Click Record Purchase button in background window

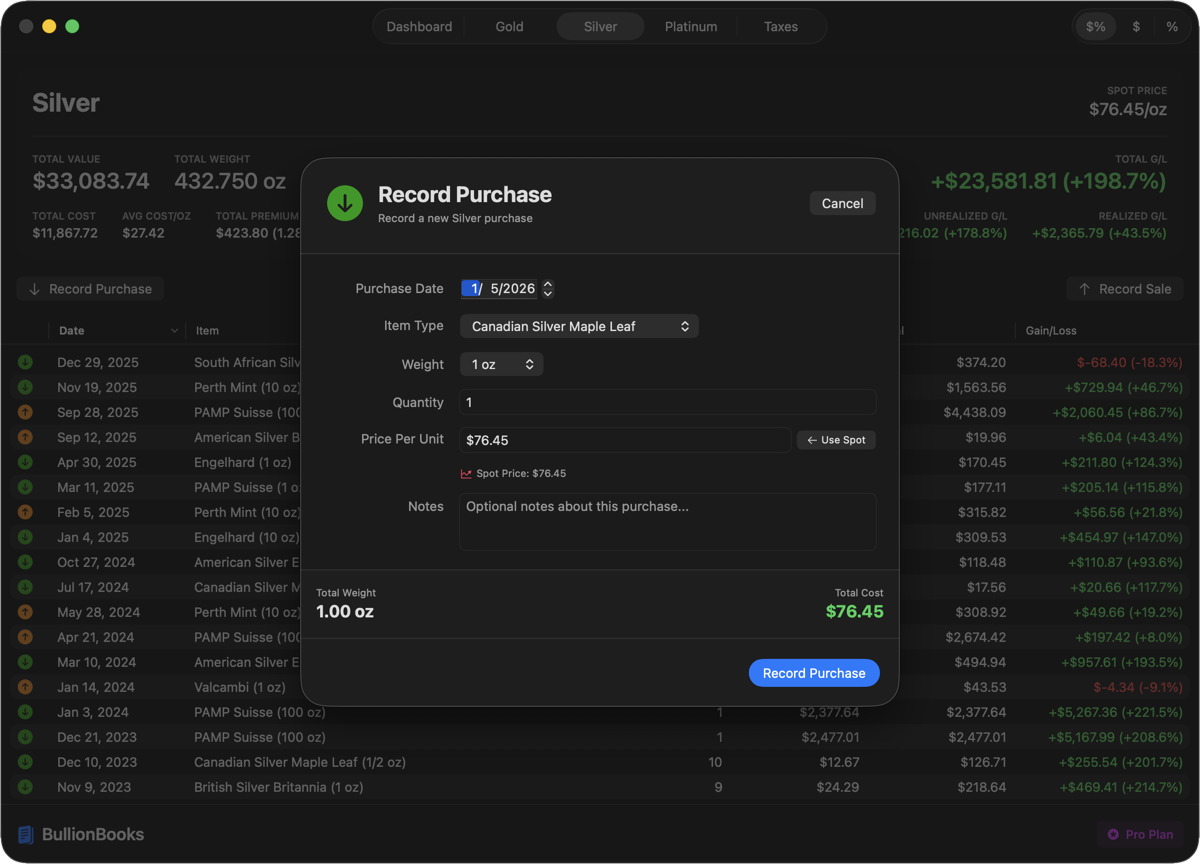pyautogui.click(x=91, y=289)
